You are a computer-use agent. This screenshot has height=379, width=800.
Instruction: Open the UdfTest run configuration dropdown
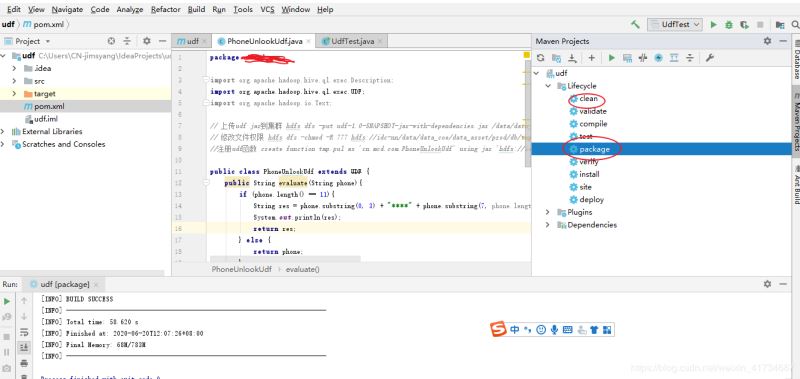pos(674,24)
